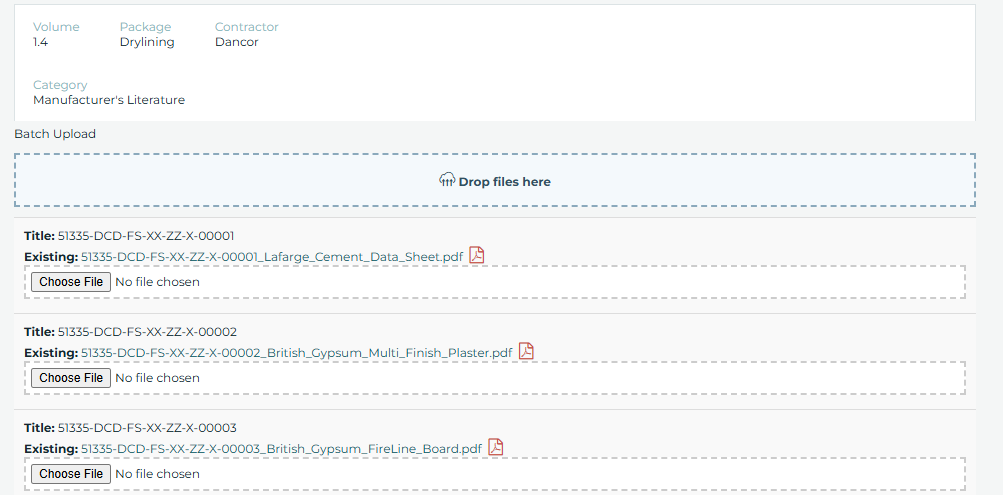
Task: Open the British_Gypsum_FireLine_Board.pdf link
Action: 281,449
